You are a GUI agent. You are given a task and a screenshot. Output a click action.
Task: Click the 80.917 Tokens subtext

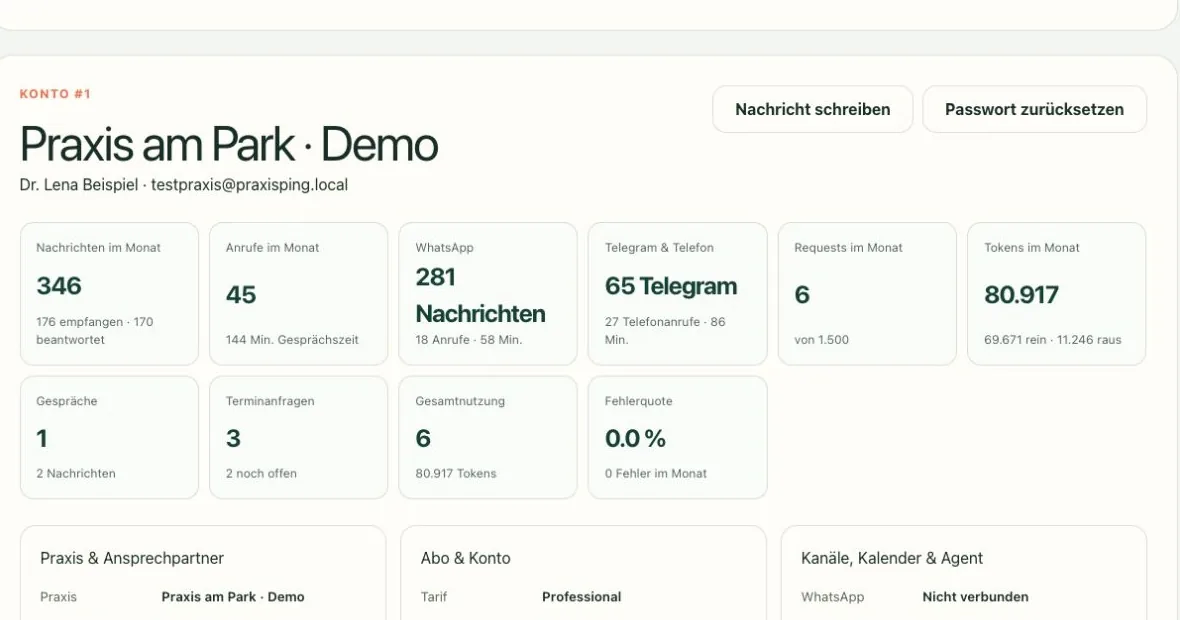click(x=456, y=473)
